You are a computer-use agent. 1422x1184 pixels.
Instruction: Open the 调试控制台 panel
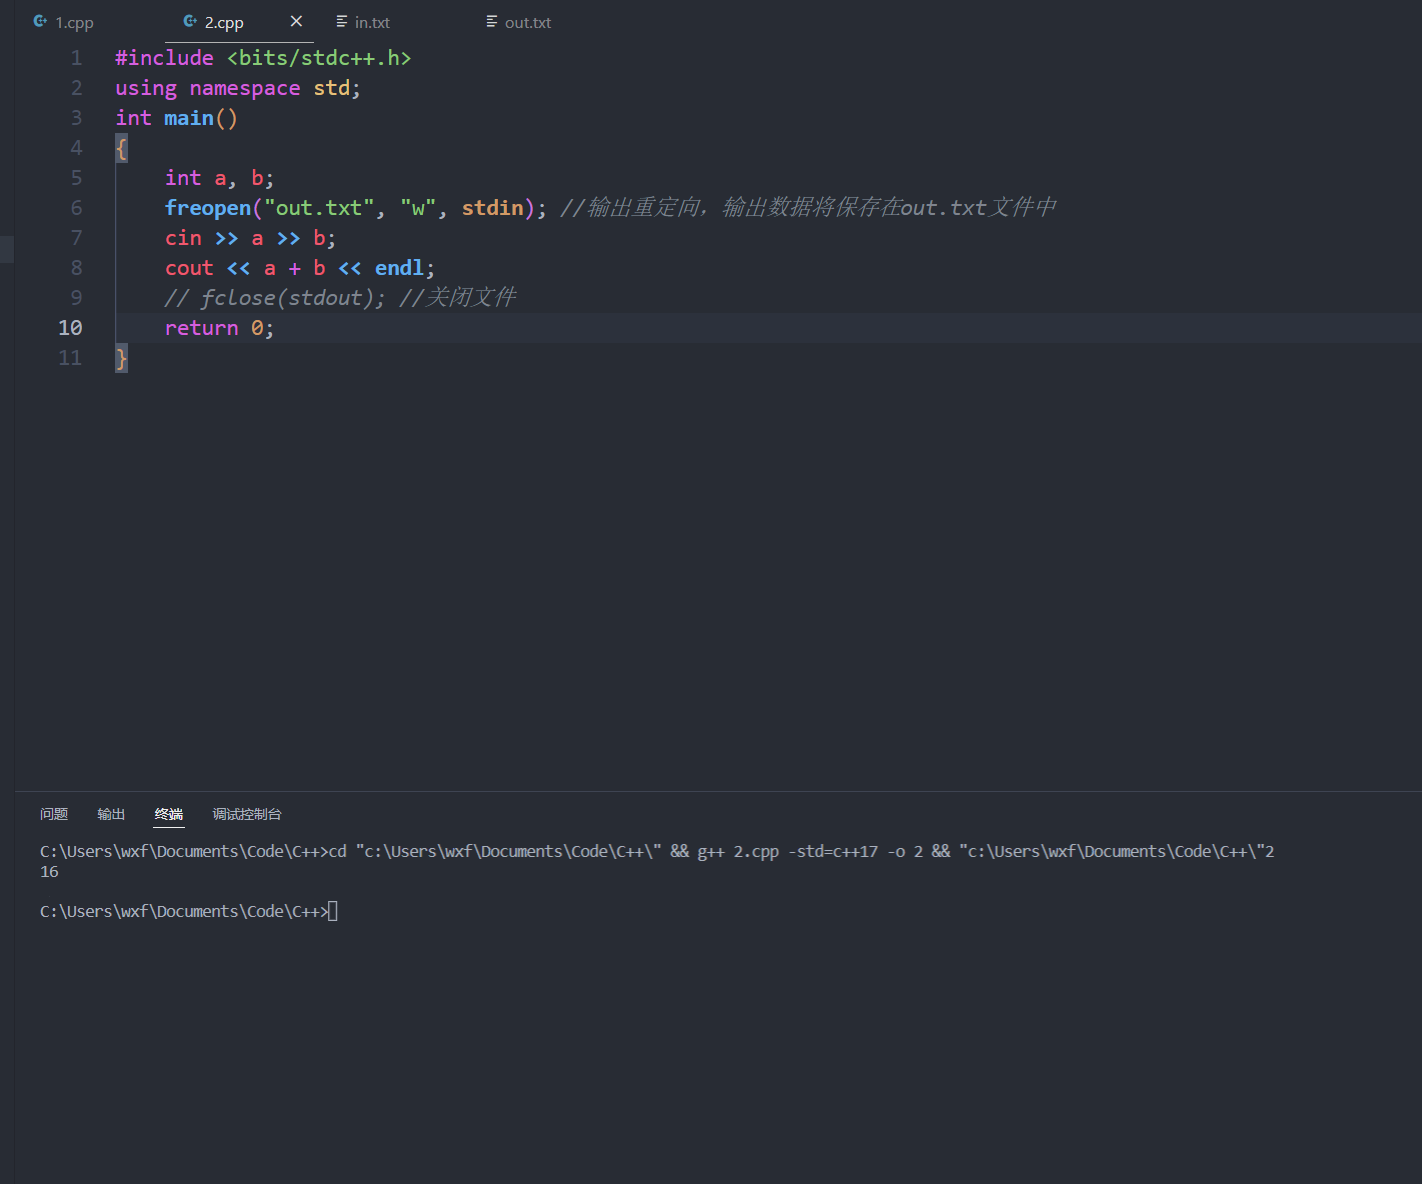click(246, 814)
